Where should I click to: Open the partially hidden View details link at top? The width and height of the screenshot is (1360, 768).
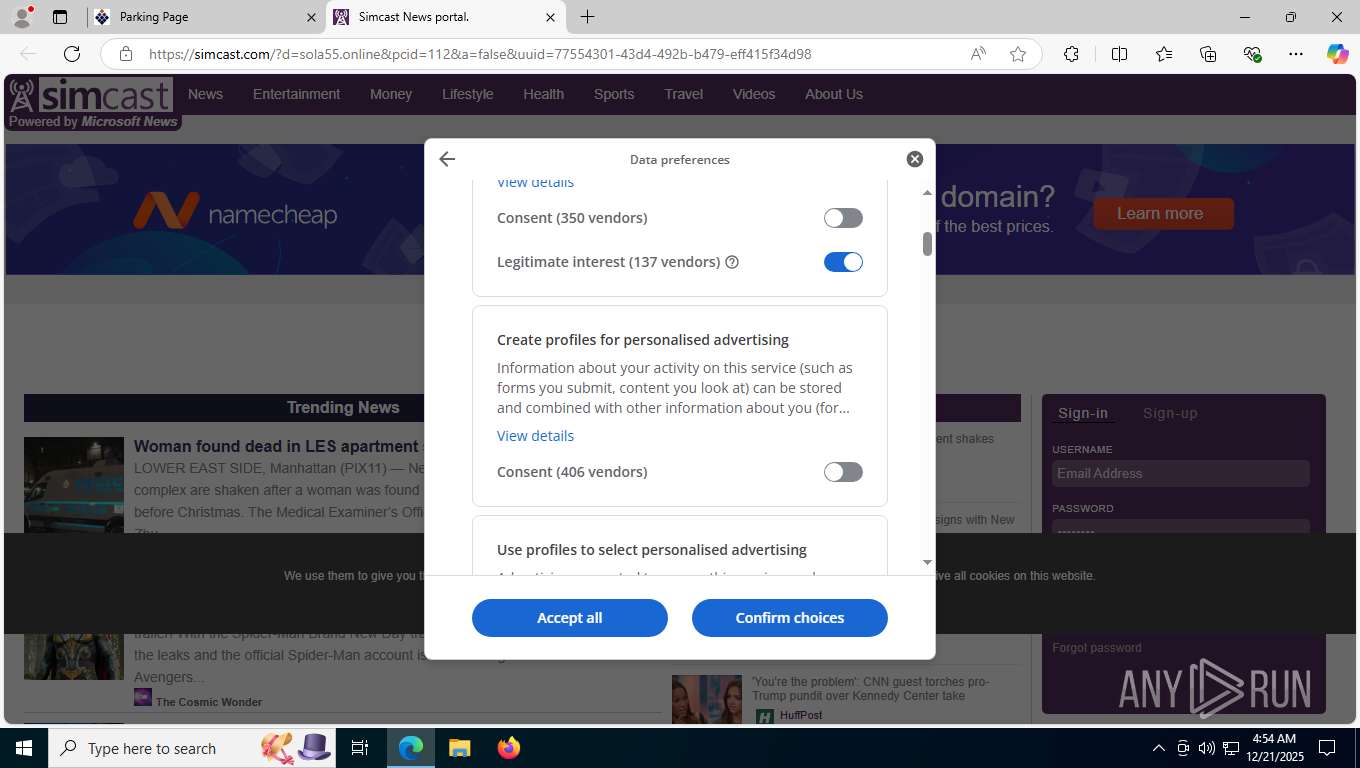click(535, 182)
